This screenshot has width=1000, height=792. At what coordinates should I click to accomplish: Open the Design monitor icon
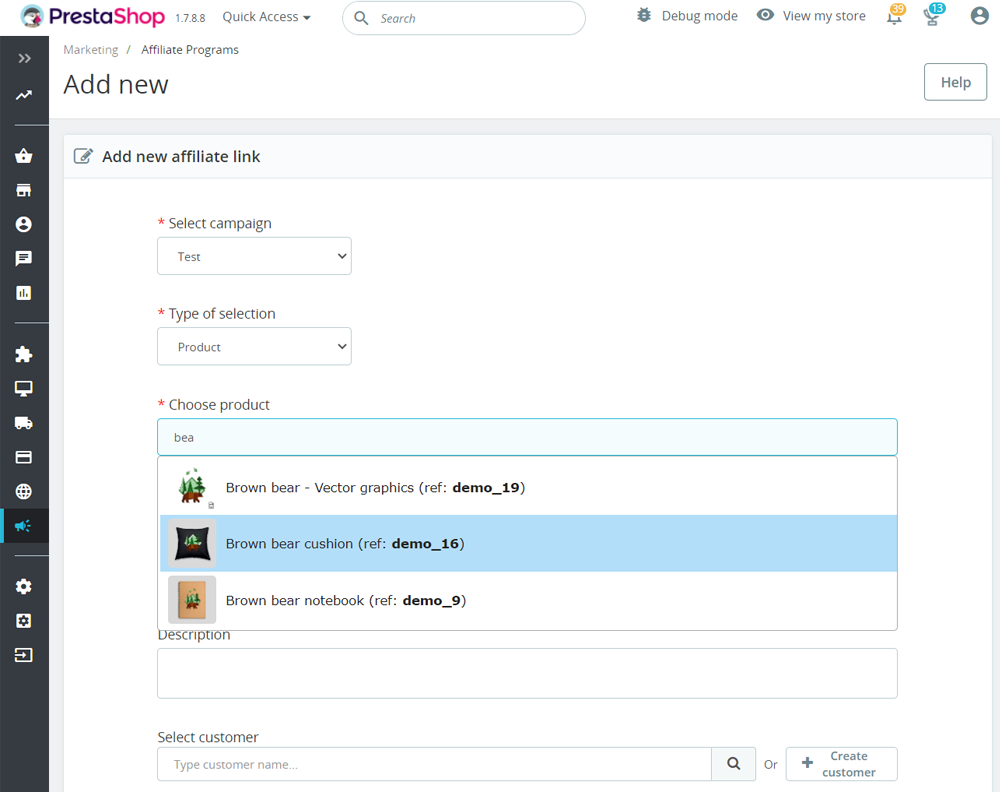point(24,388)
